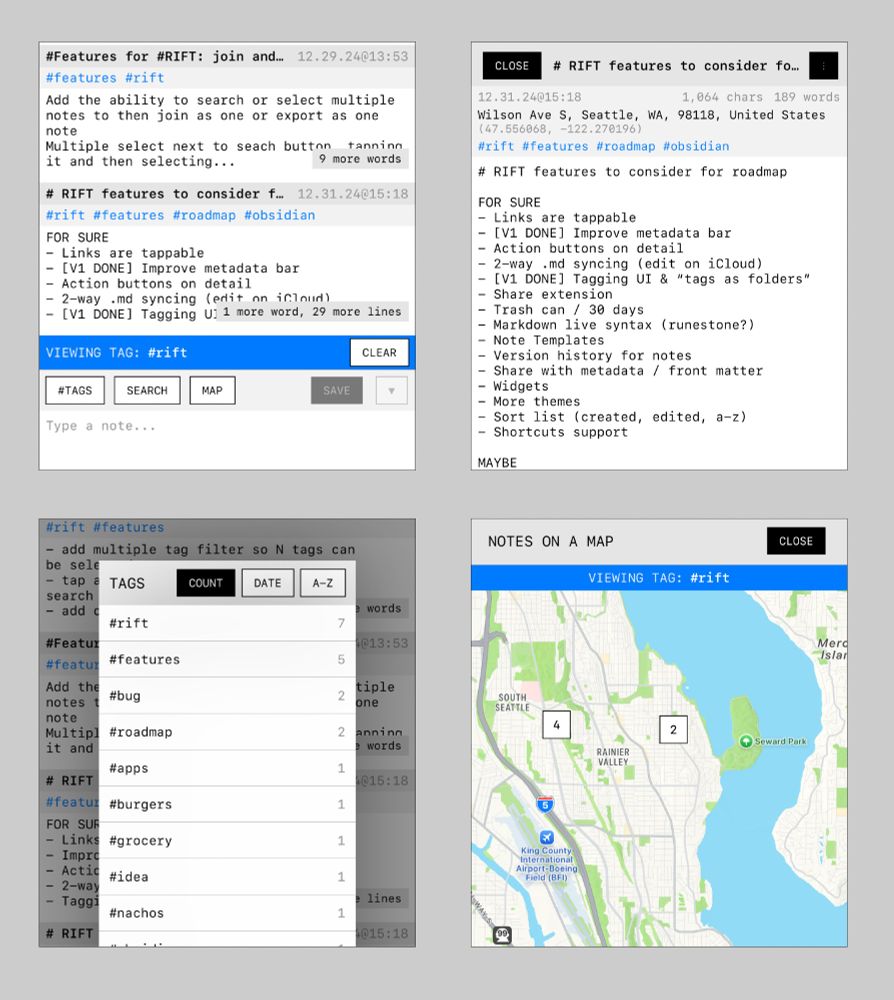
Task: Click the 'MAYBE' heading in the note
Action: click(497, 462)
